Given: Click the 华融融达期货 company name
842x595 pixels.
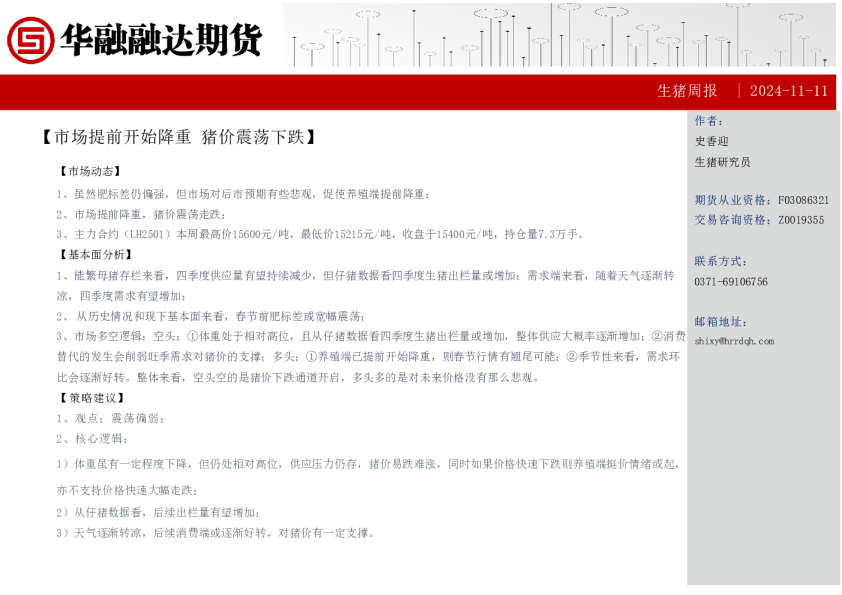Looking at the screenshot, I should point(161,39).
